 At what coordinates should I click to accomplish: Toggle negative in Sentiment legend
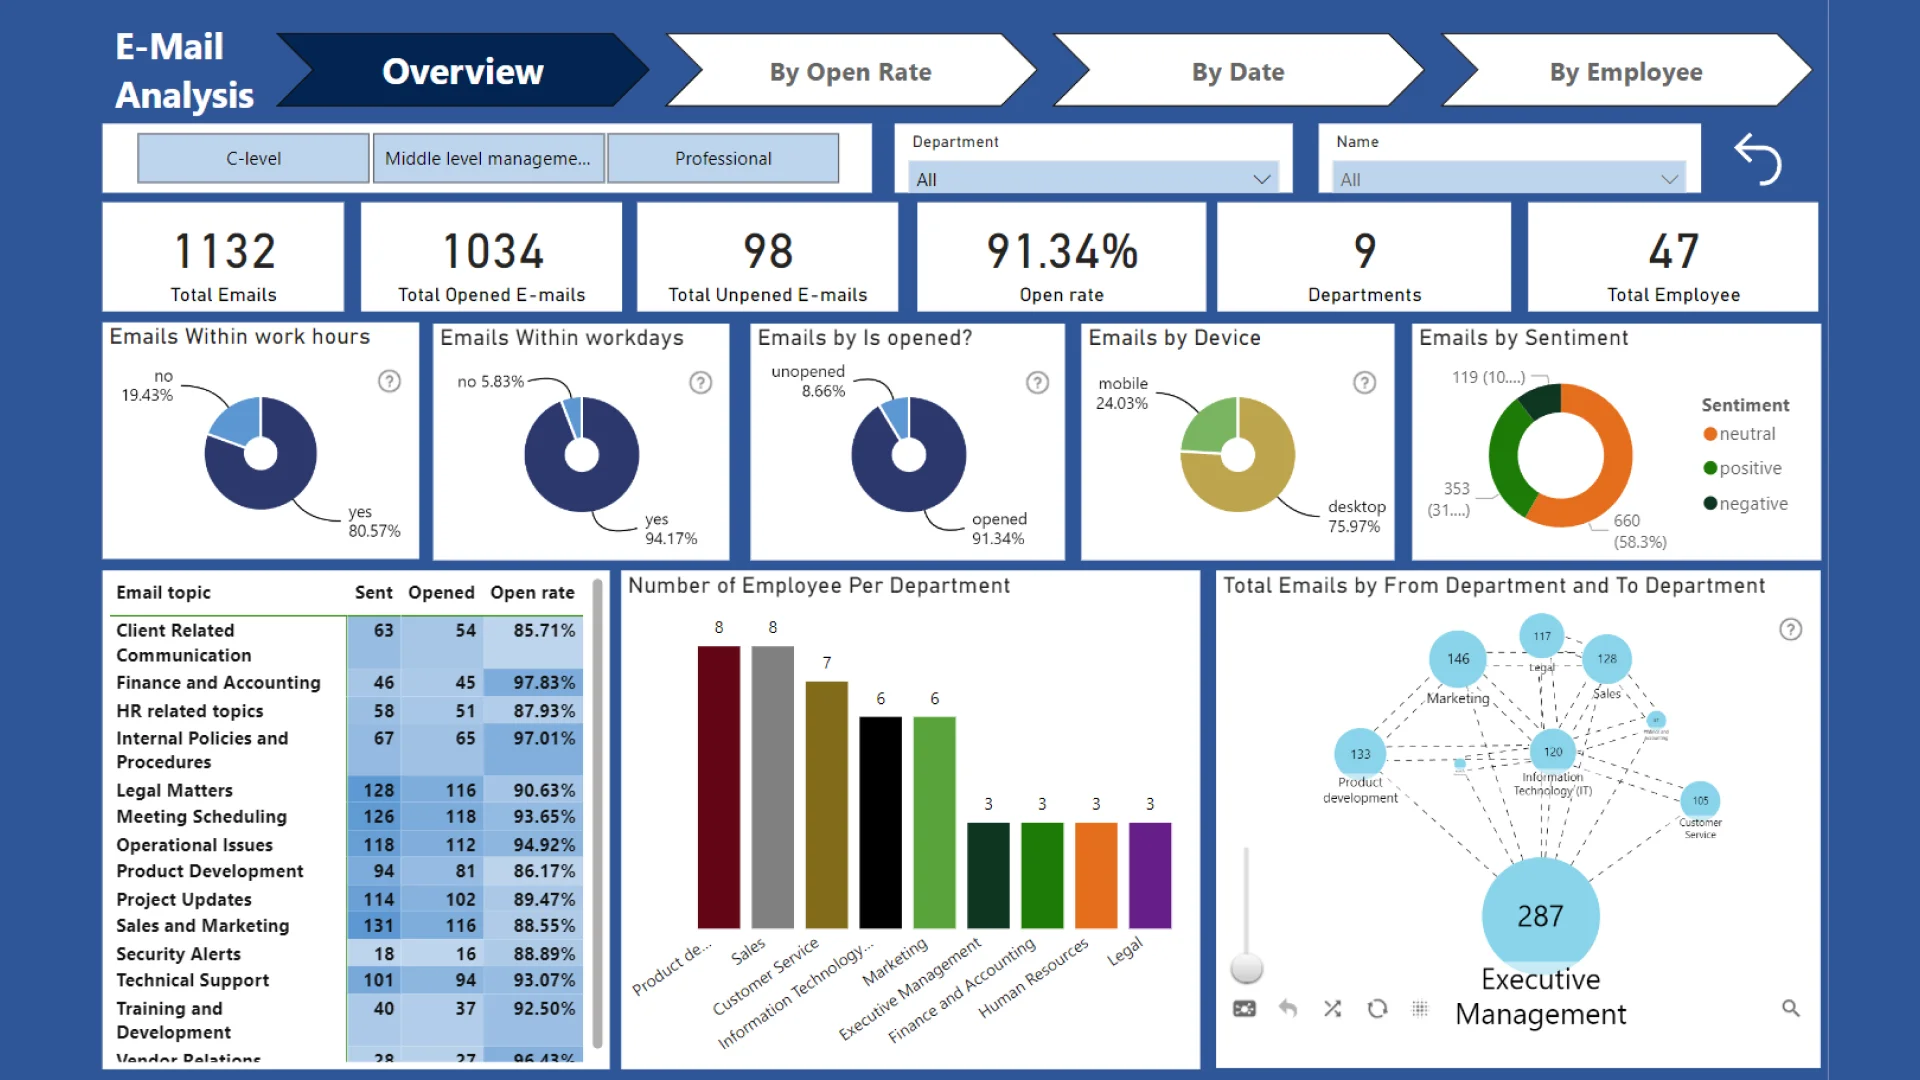pyautogui.click(x=1745, y=504)
